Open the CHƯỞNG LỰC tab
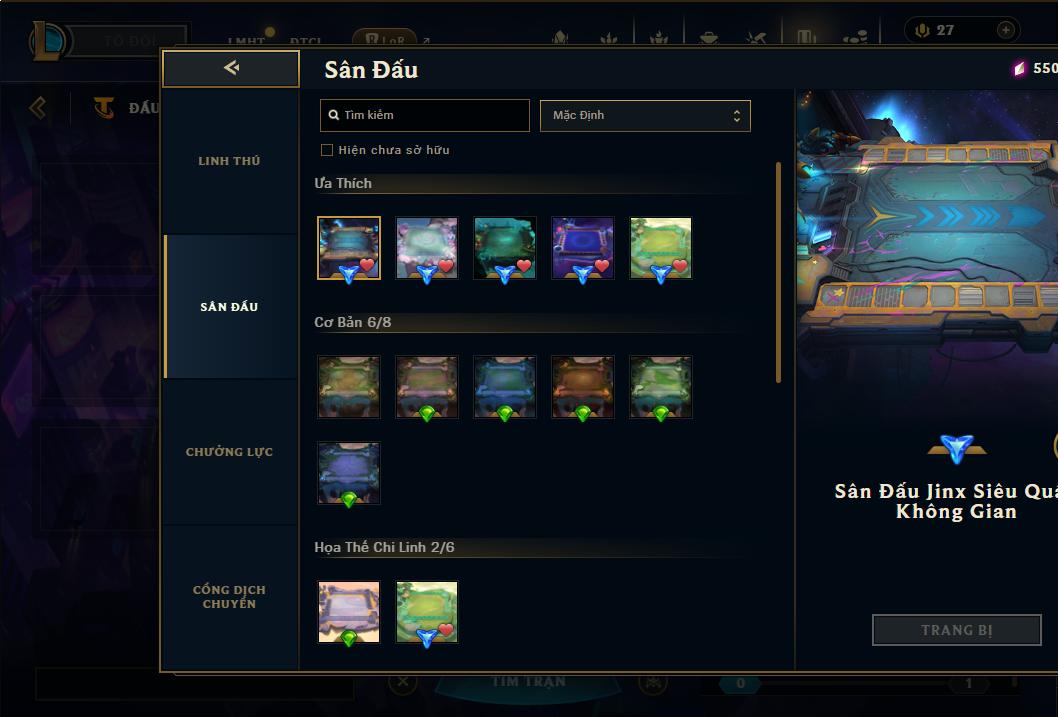Image resolution: width=1058 pixels, height=717 pixels. pyautogui.click(x=229, y=452)
